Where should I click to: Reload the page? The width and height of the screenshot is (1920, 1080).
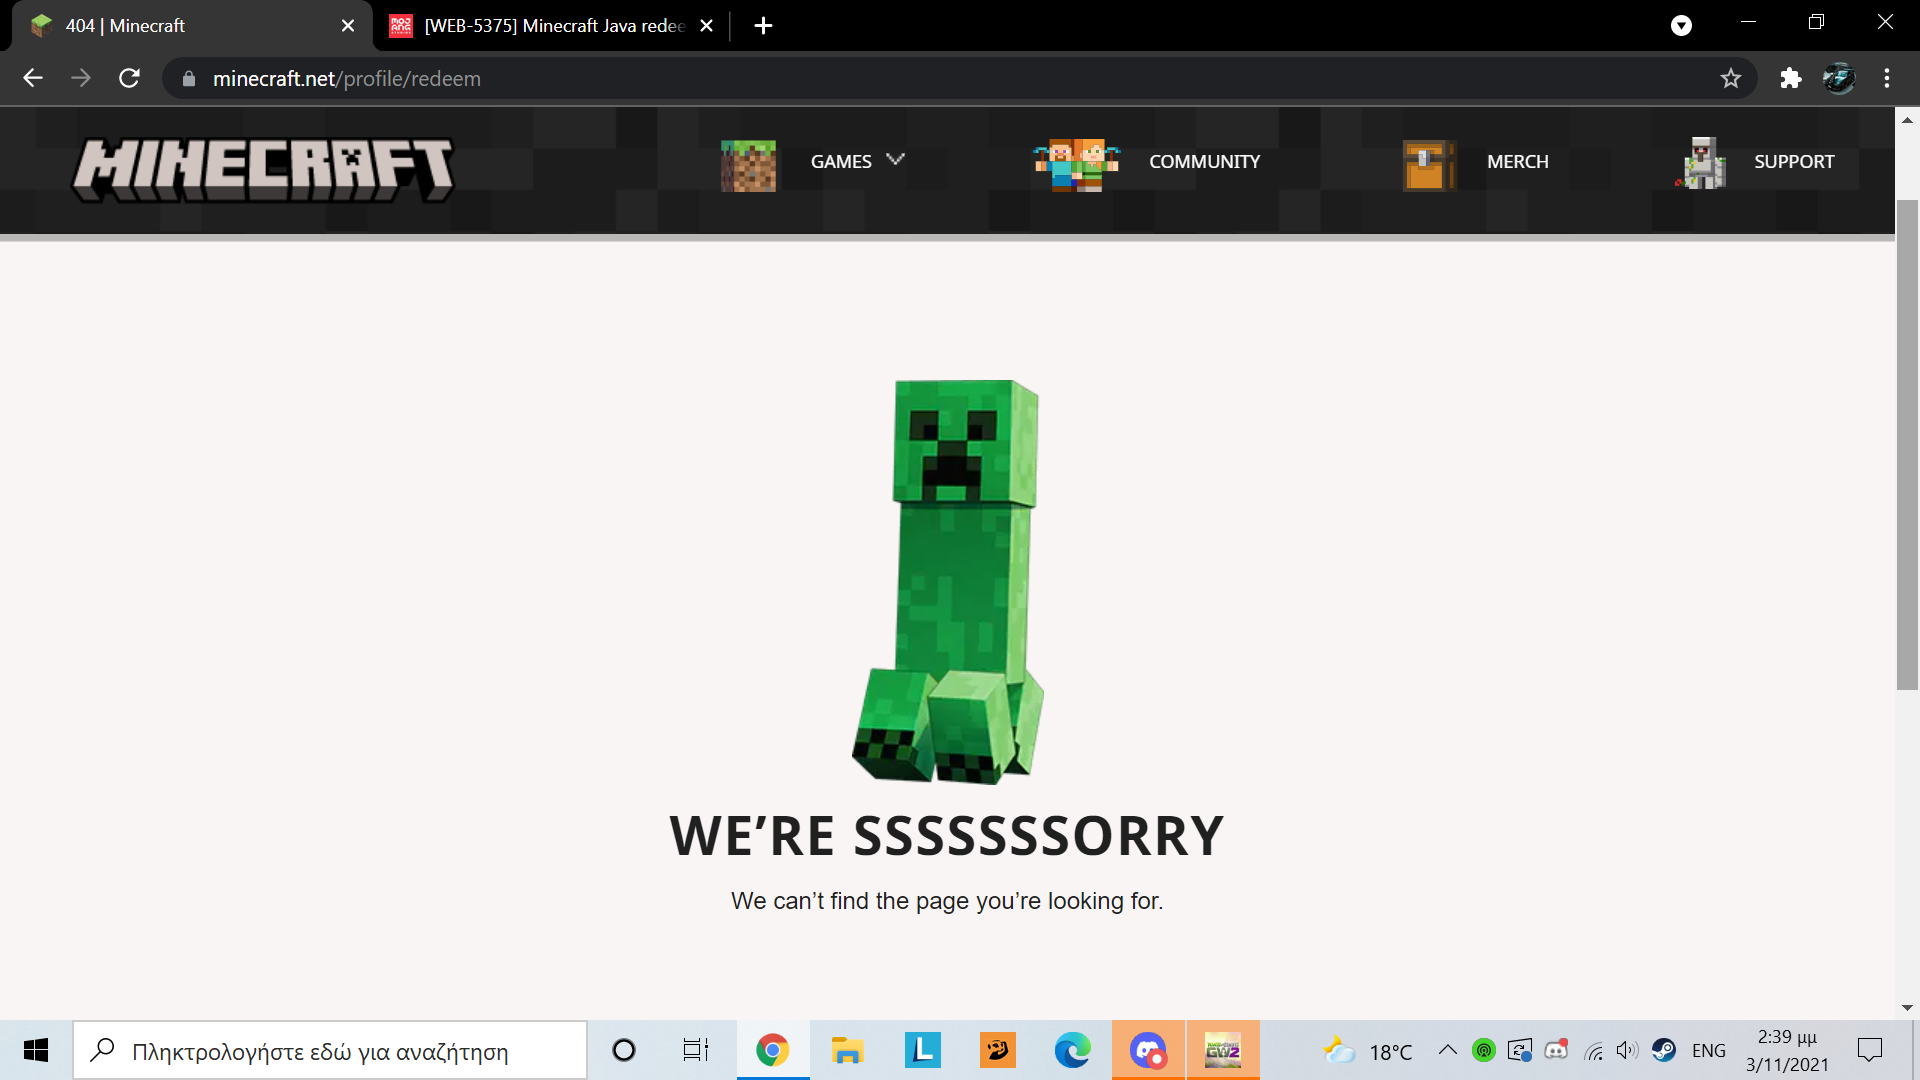tap(129, 79)
